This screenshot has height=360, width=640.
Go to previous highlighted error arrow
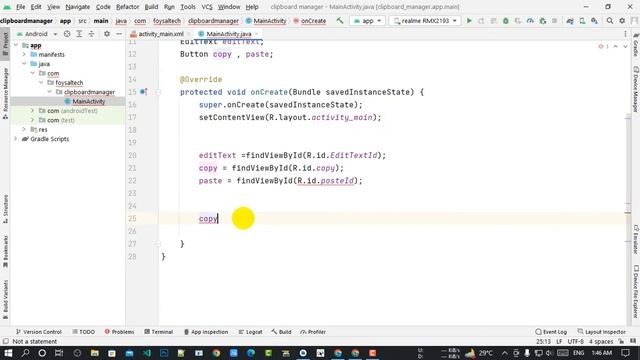(616, 47)
